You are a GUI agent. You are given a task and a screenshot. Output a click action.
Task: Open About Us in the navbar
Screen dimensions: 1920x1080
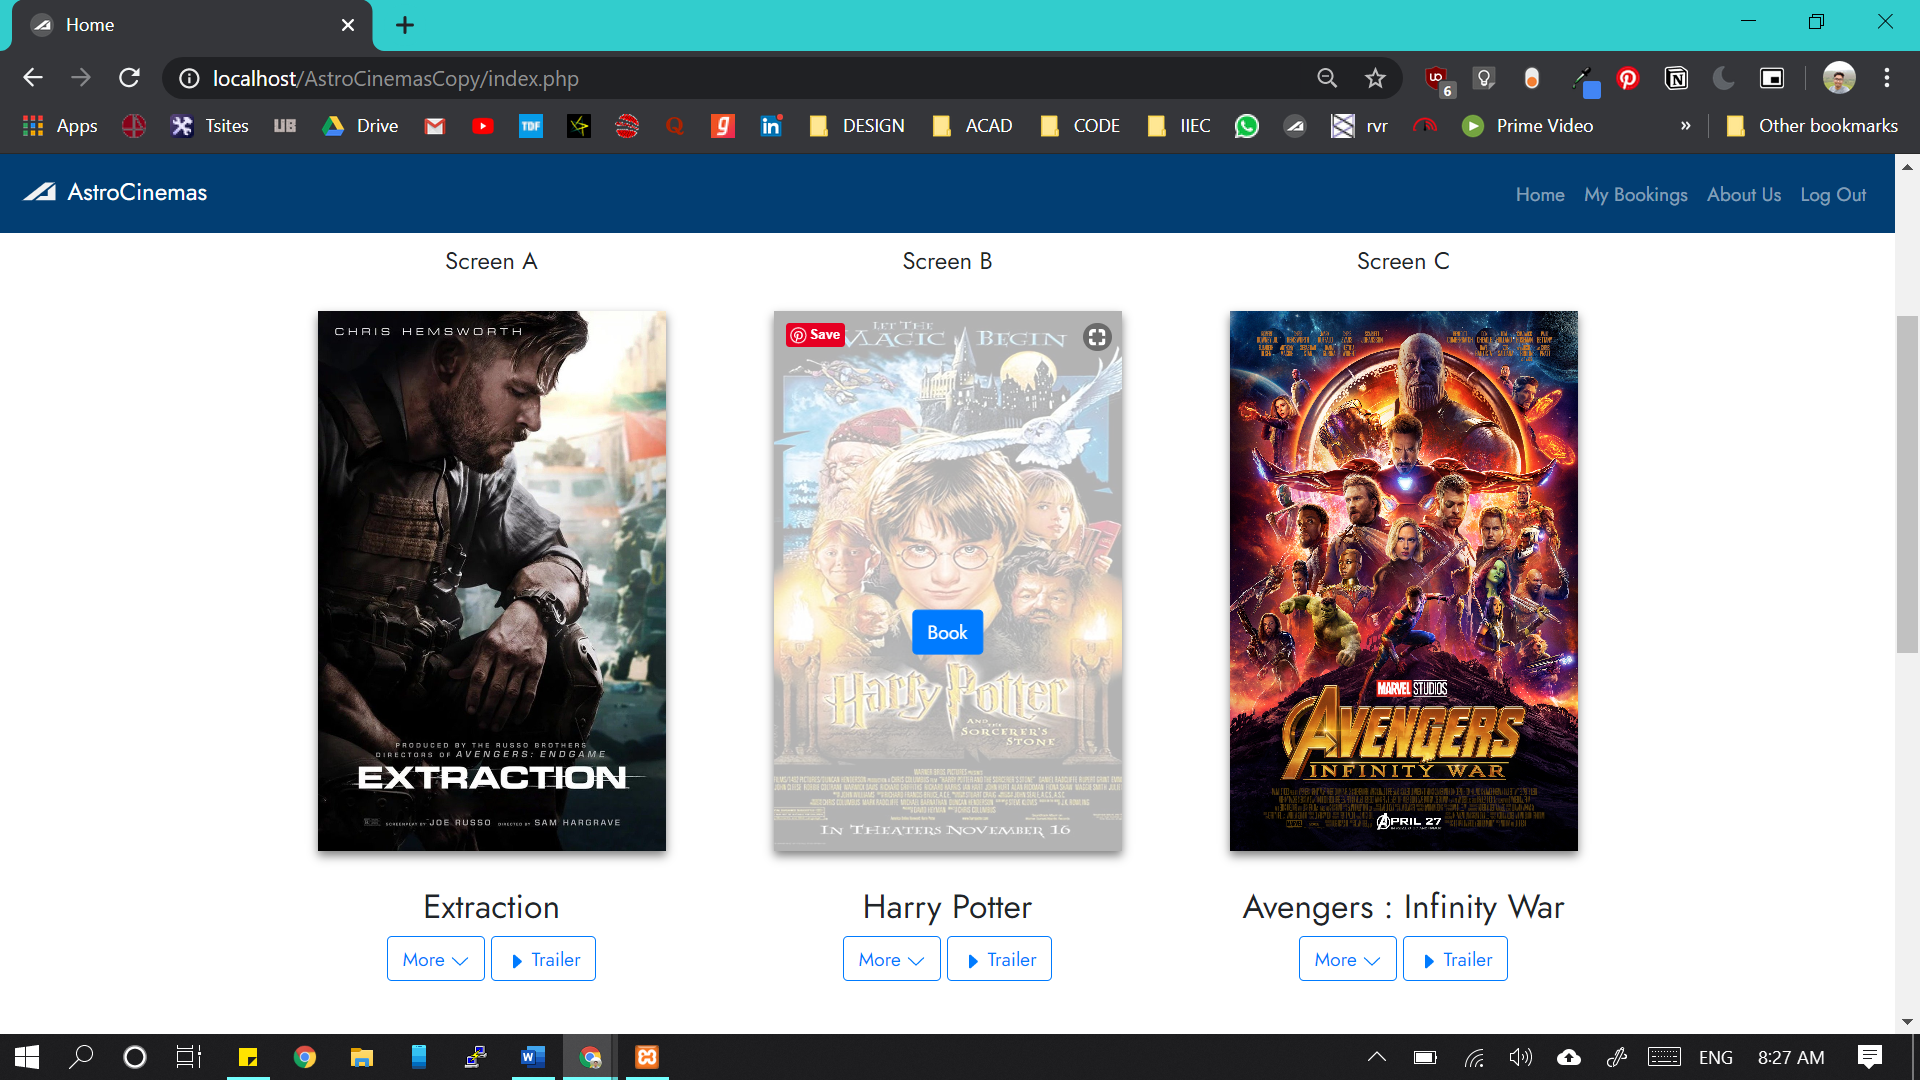tap(1744, 194)
